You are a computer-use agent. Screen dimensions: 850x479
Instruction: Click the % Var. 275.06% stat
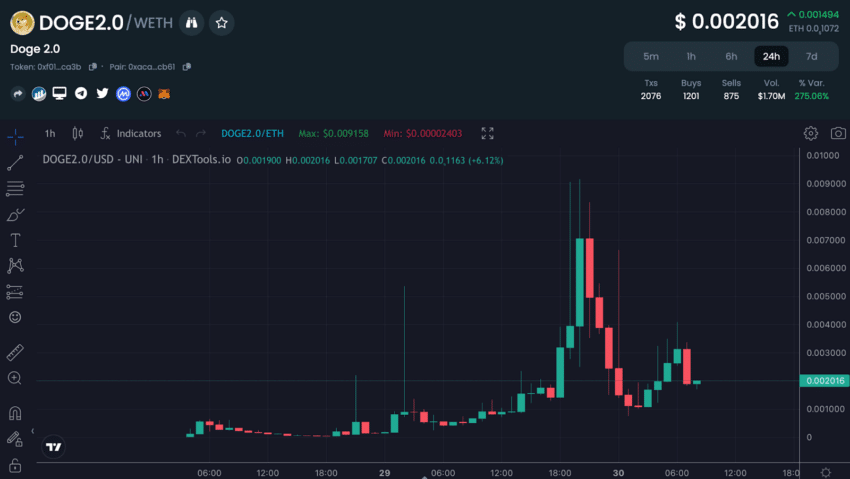[x=812, y=89]
